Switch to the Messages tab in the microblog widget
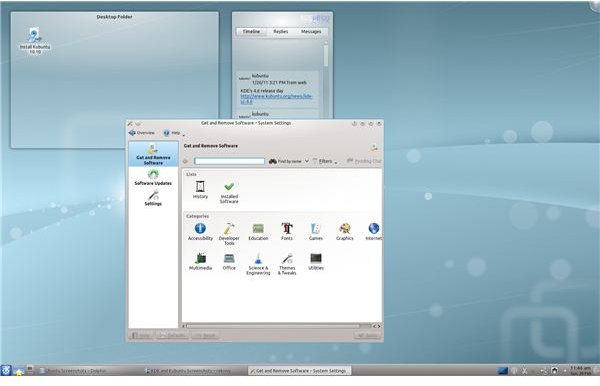 click(311, 31)
